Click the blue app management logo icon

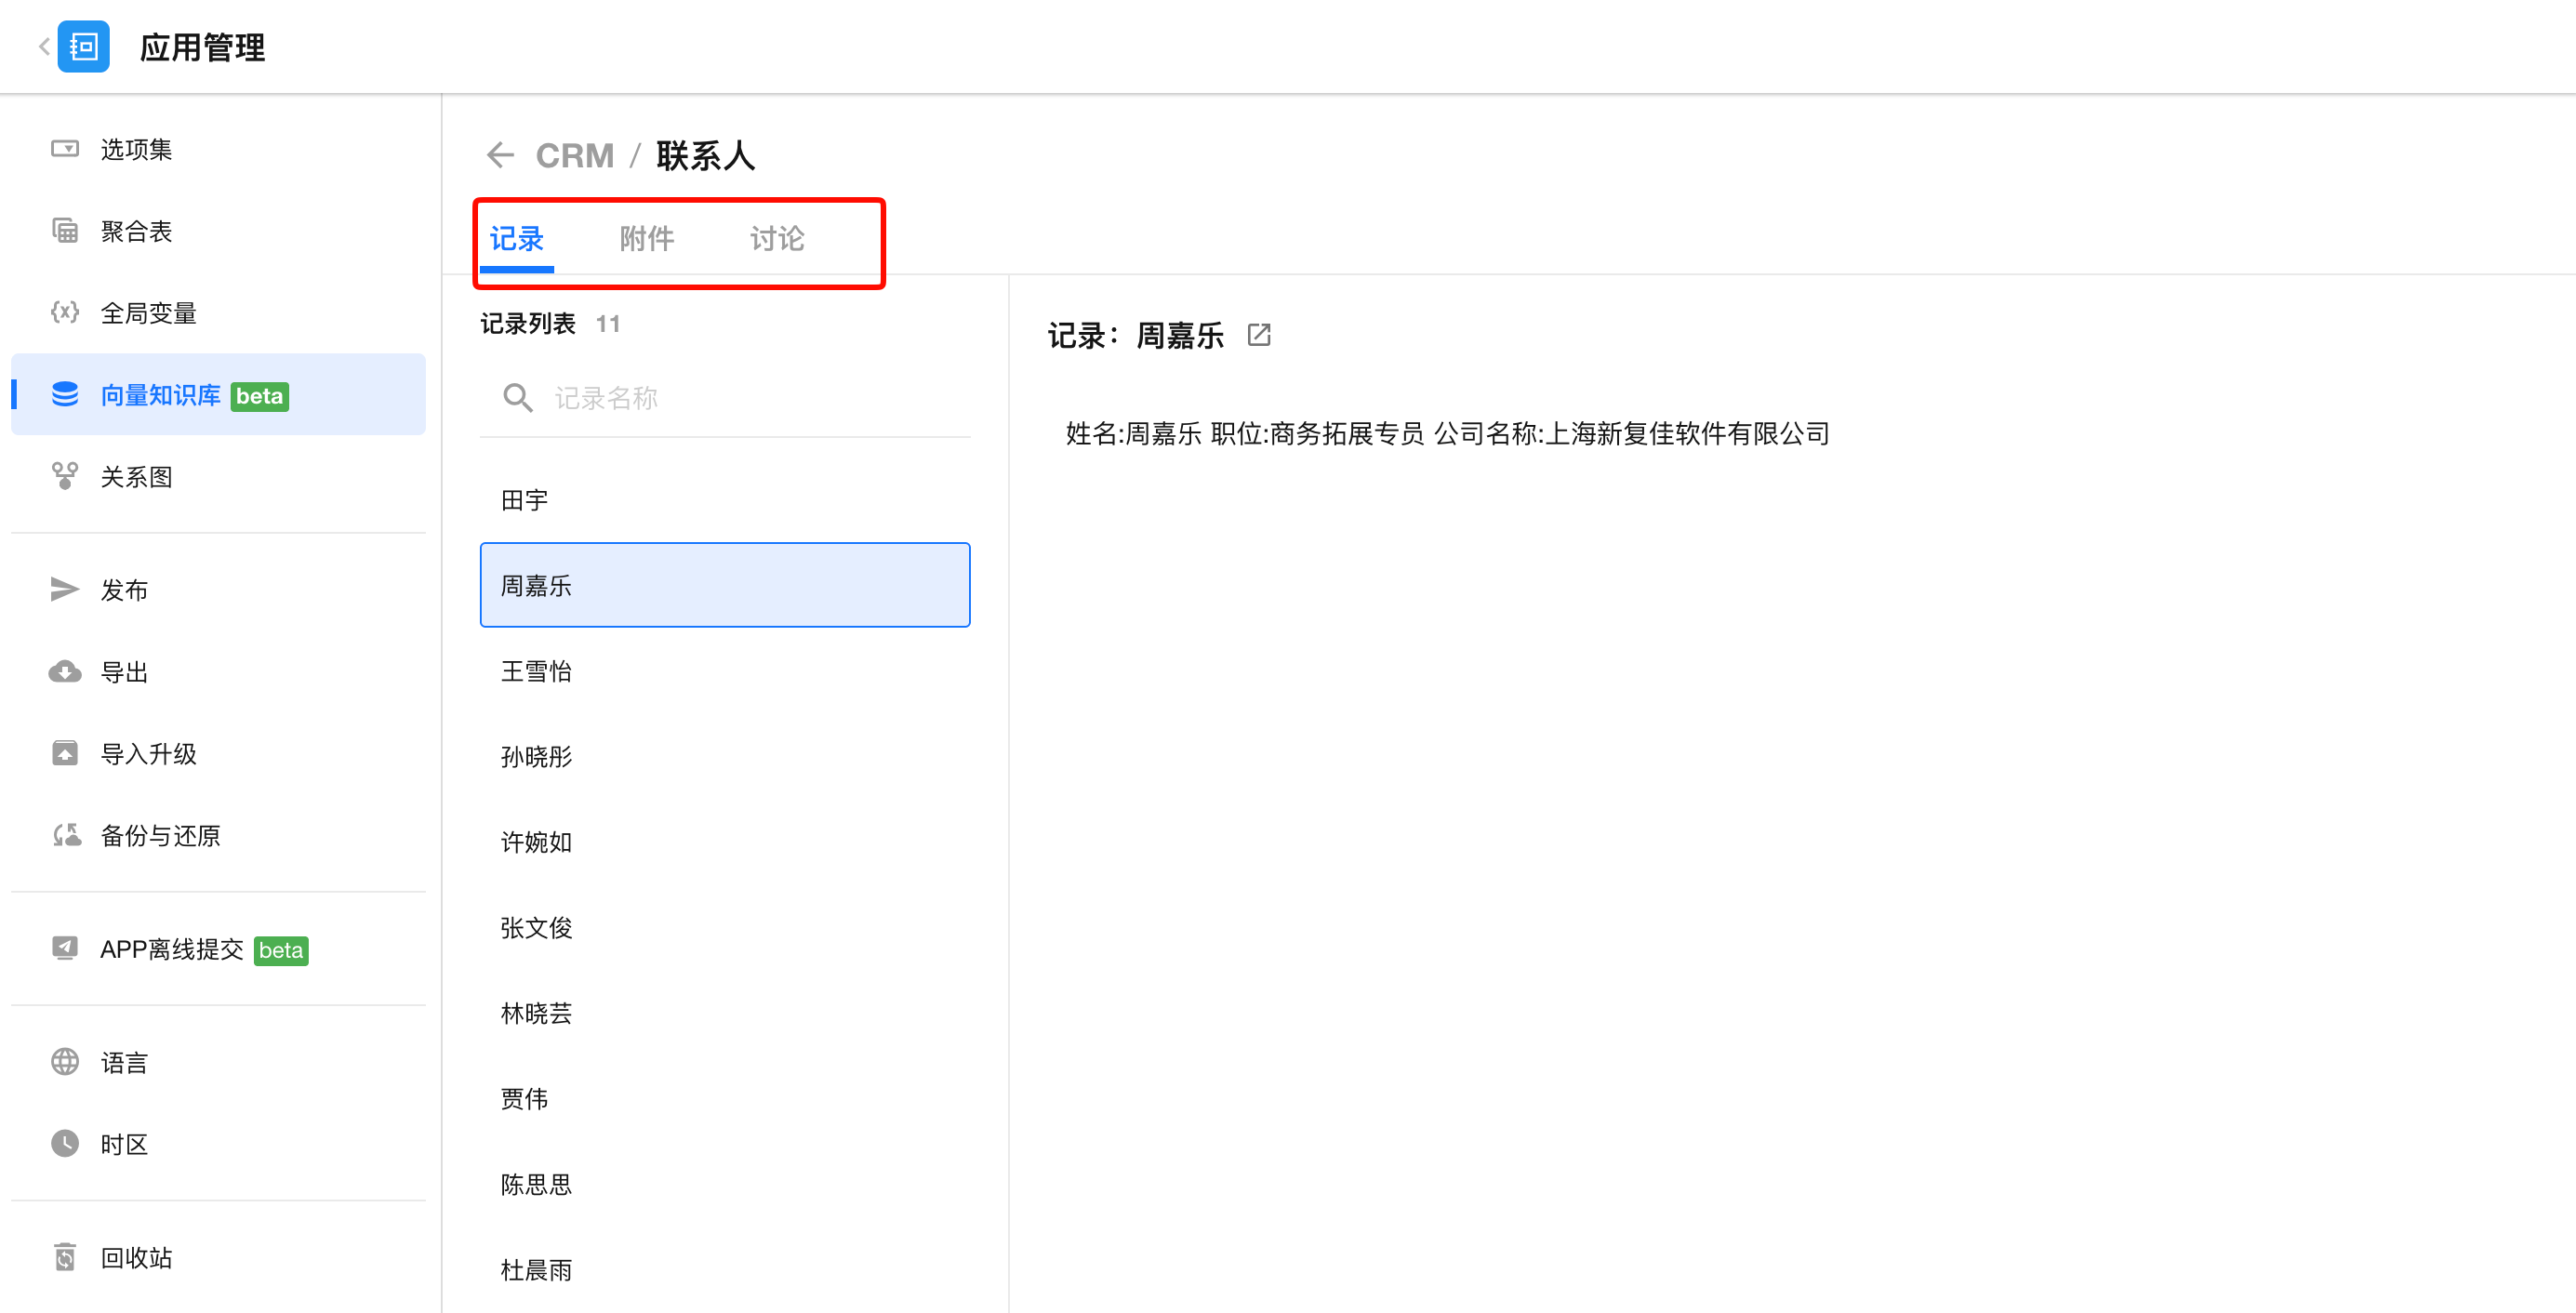[83, 46]
